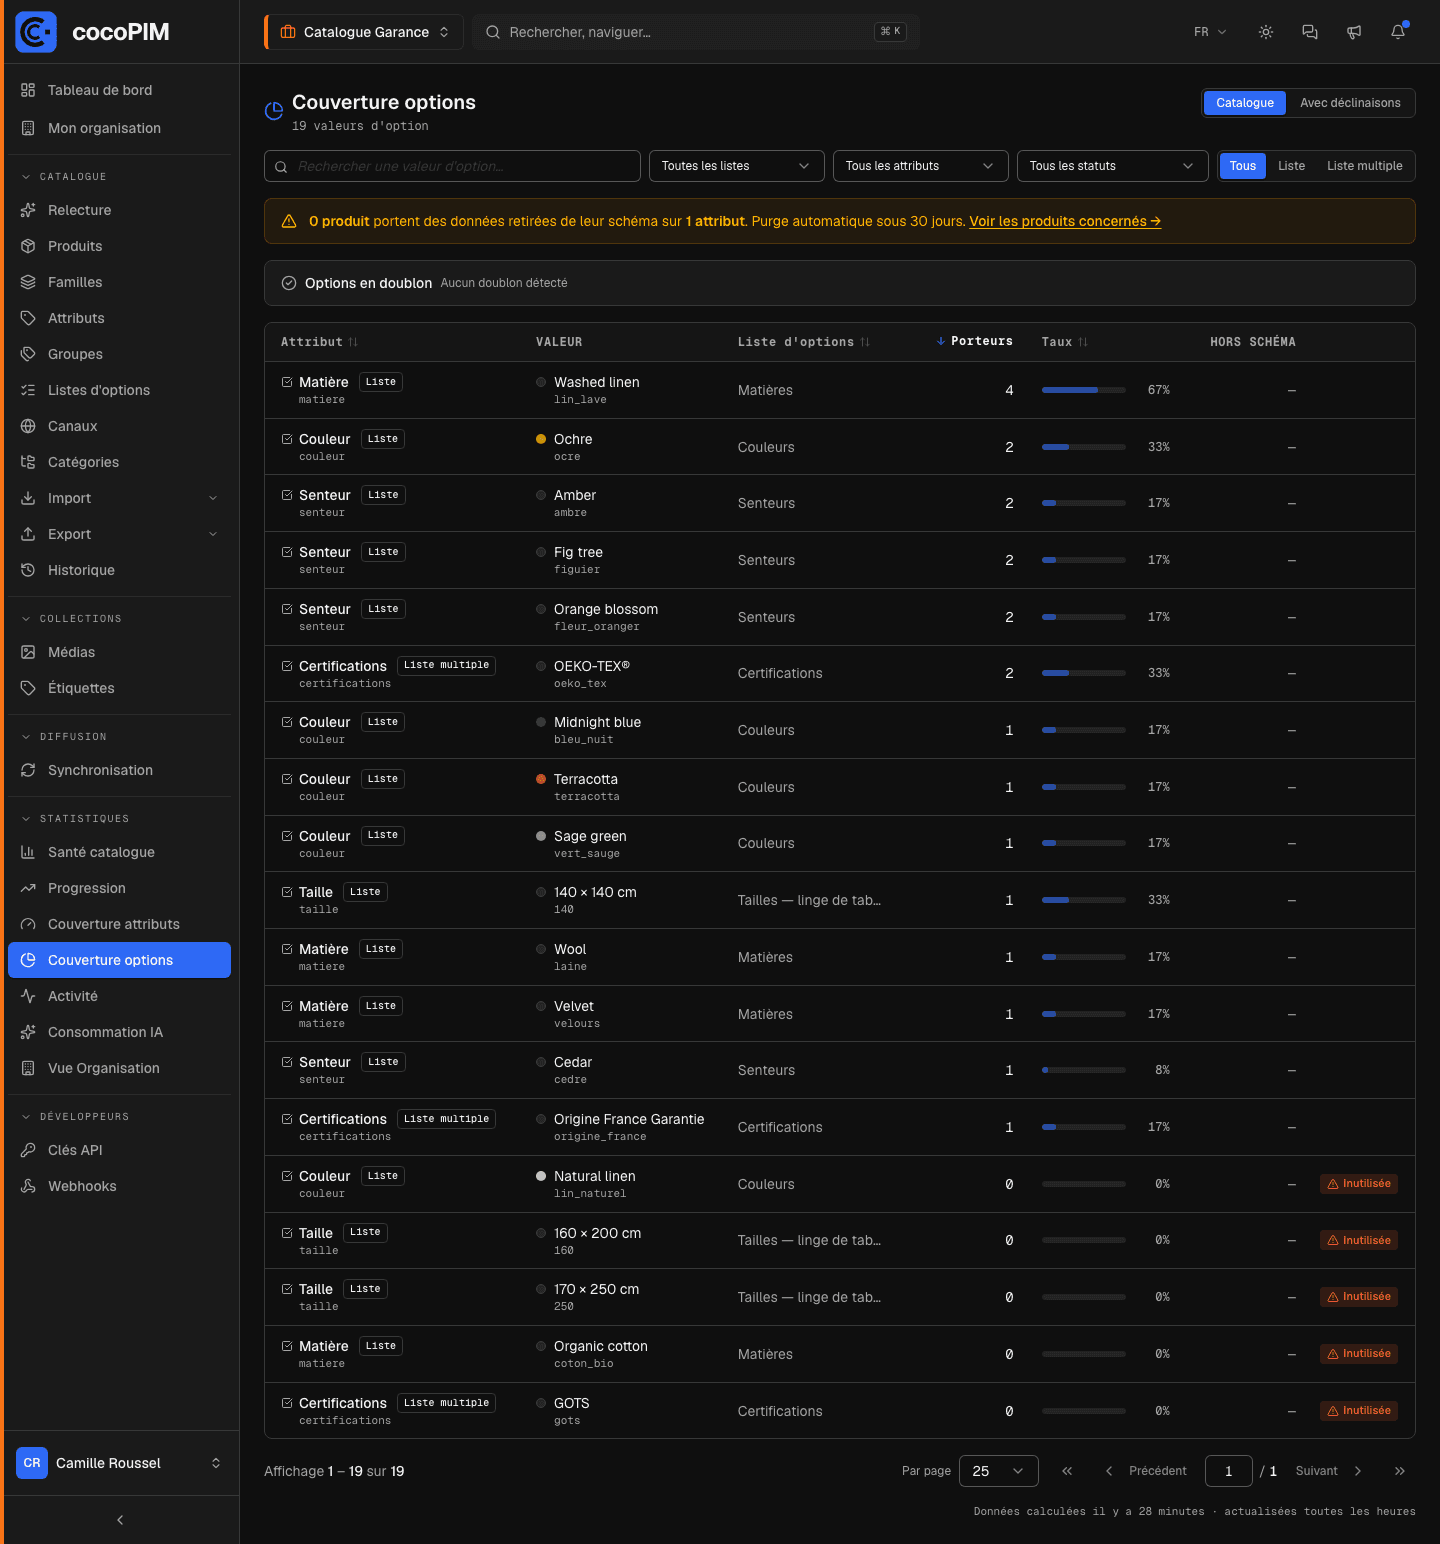Open Synchronisation in the sidebar
Viewport: 1440px width, 1544px height.
[x=119, y=770]
